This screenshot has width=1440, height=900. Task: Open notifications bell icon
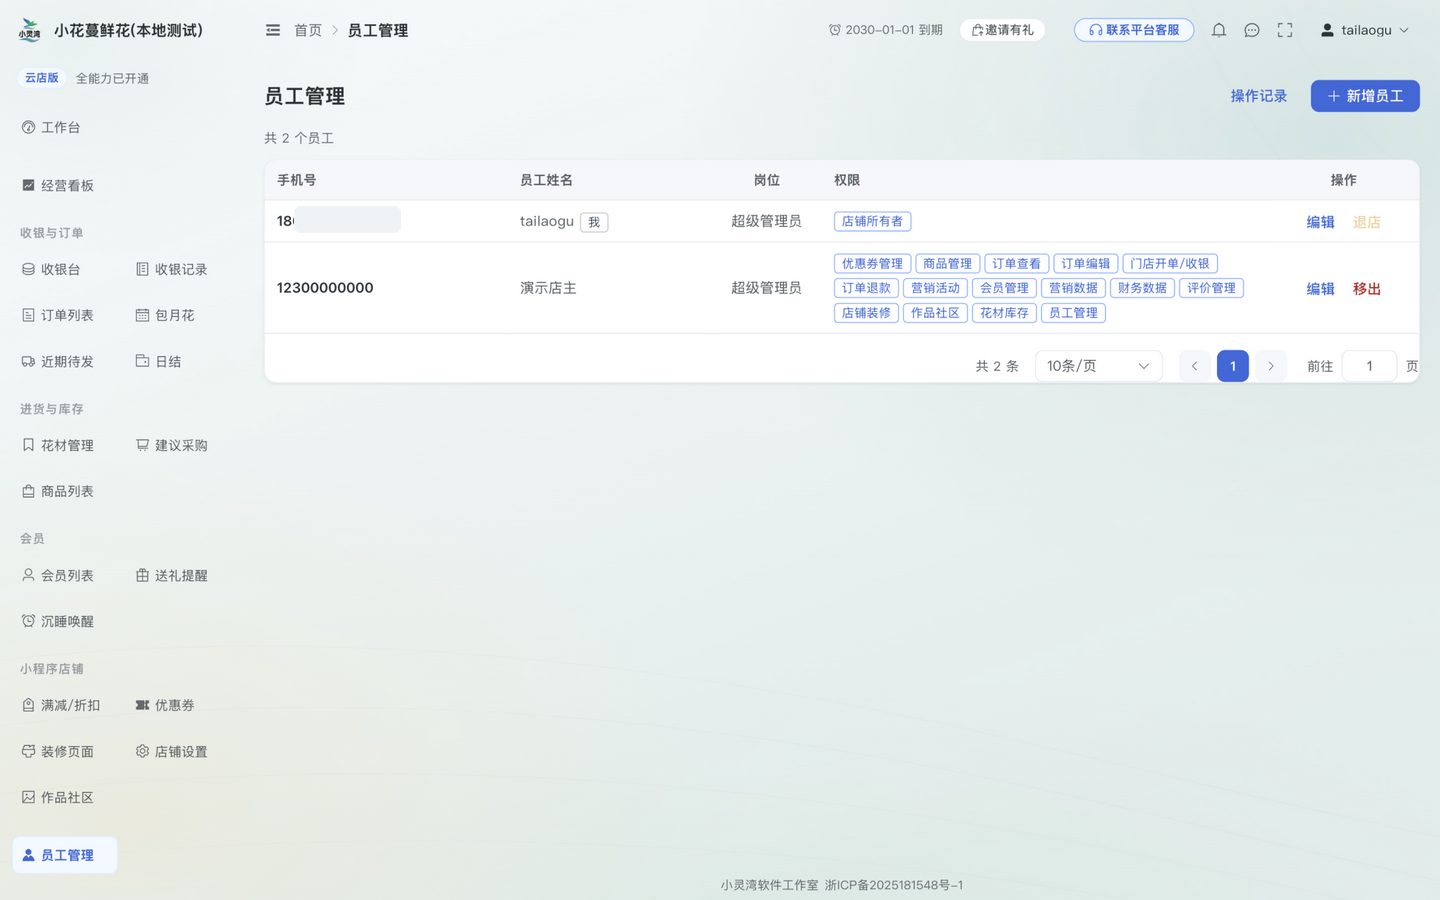[1218, 30]
